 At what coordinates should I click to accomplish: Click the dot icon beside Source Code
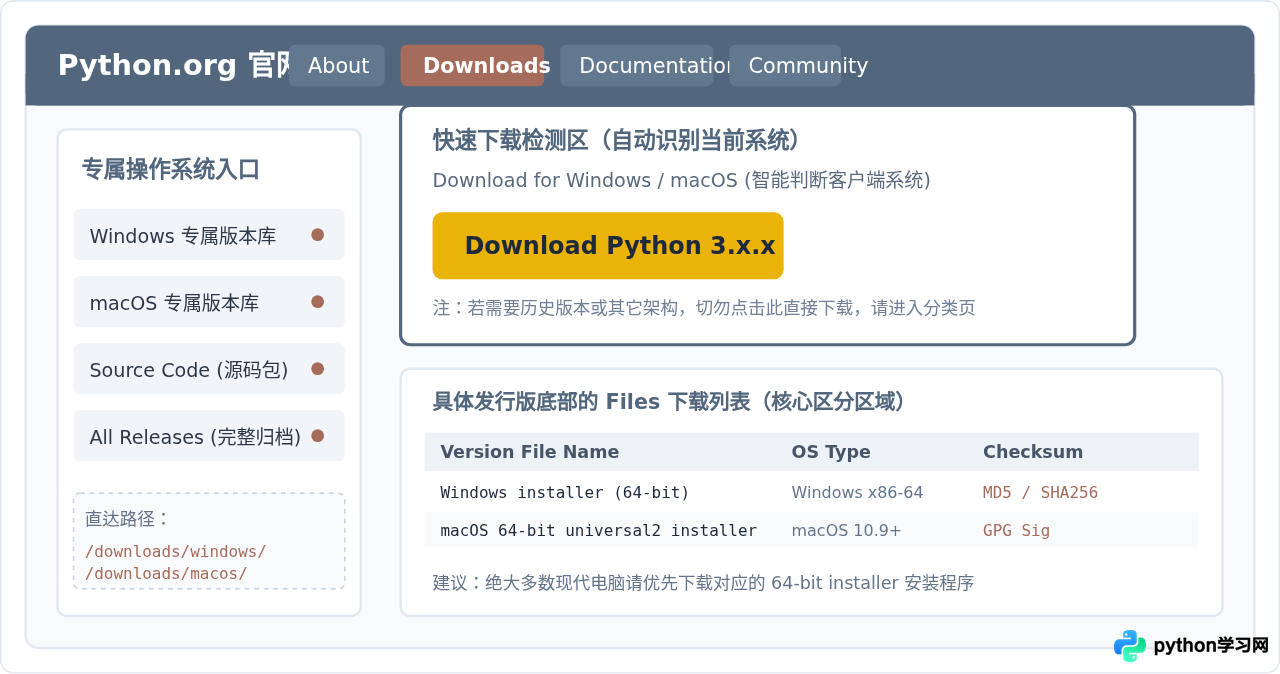click(317, 369)
